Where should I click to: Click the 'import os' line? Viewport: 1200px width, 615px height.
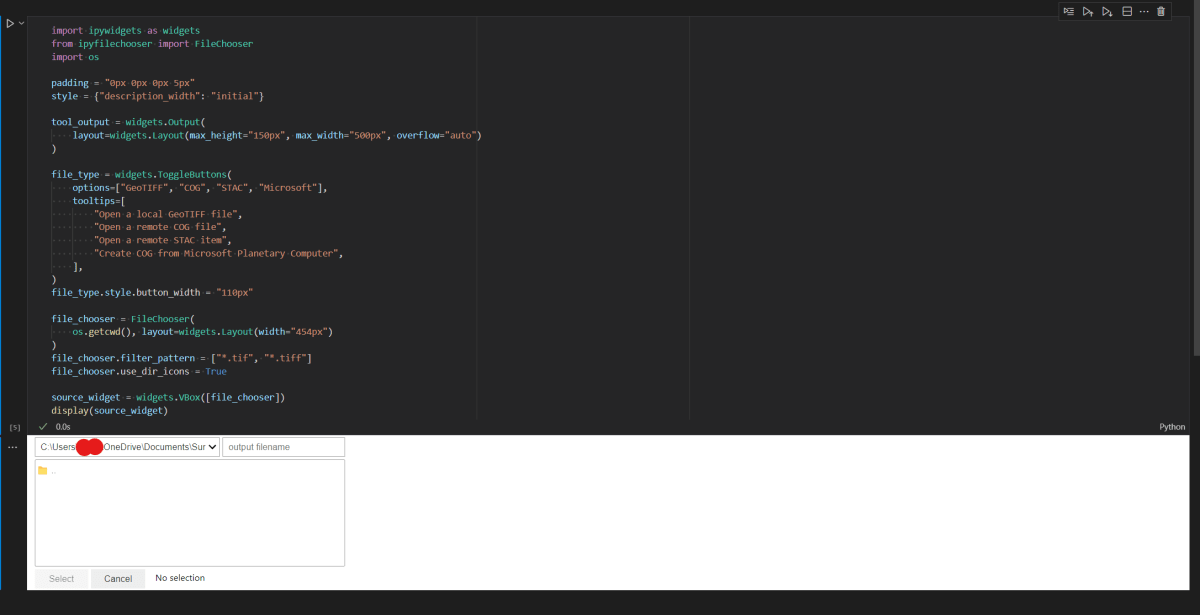[75, 57]
